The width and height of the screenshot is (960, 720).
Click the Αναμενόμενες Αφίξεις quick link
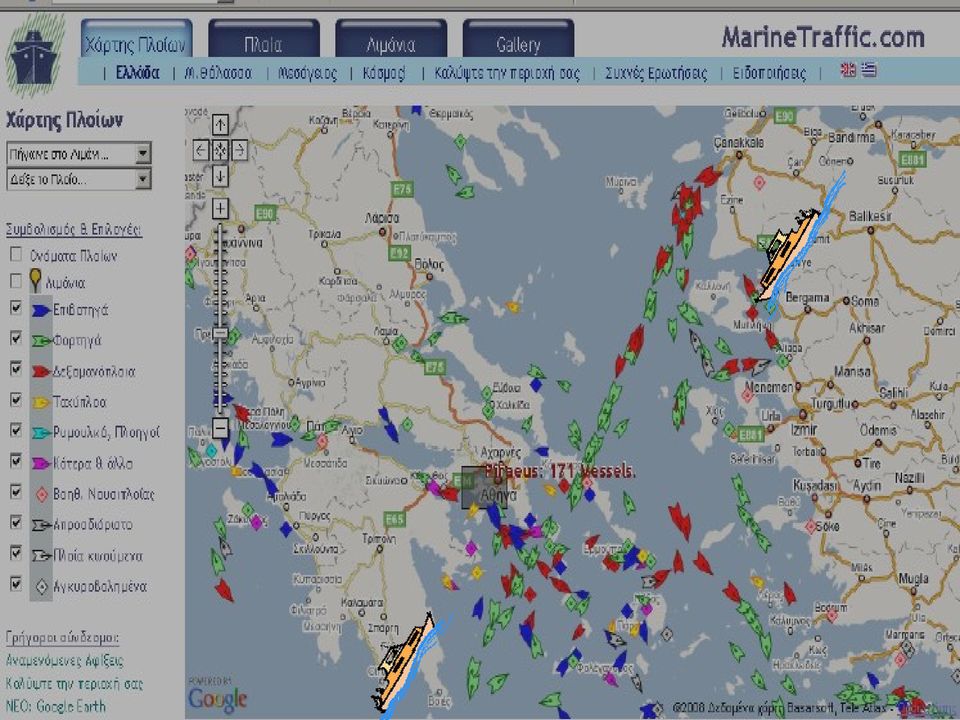[x=64, y=661]
